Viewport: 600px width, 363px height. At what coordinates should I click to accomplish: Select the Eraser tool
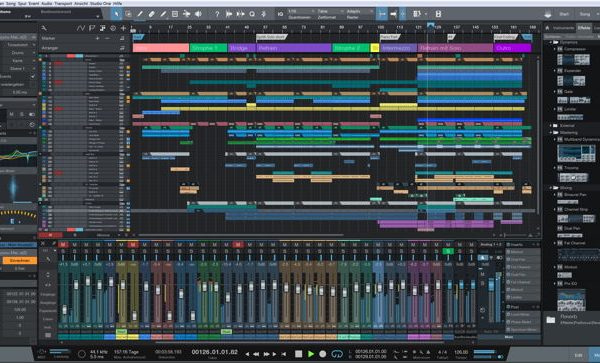152,14
